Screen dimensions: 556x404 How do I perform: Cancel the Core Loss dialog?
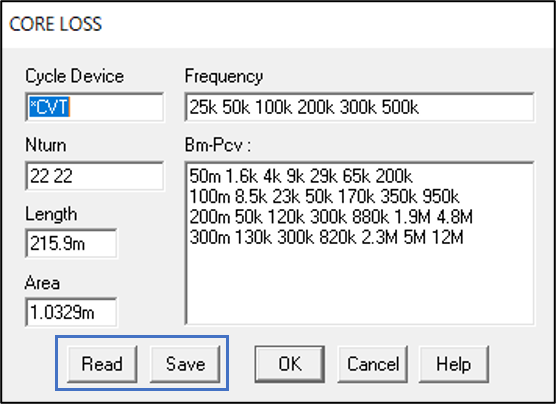[x=373, y=364]
